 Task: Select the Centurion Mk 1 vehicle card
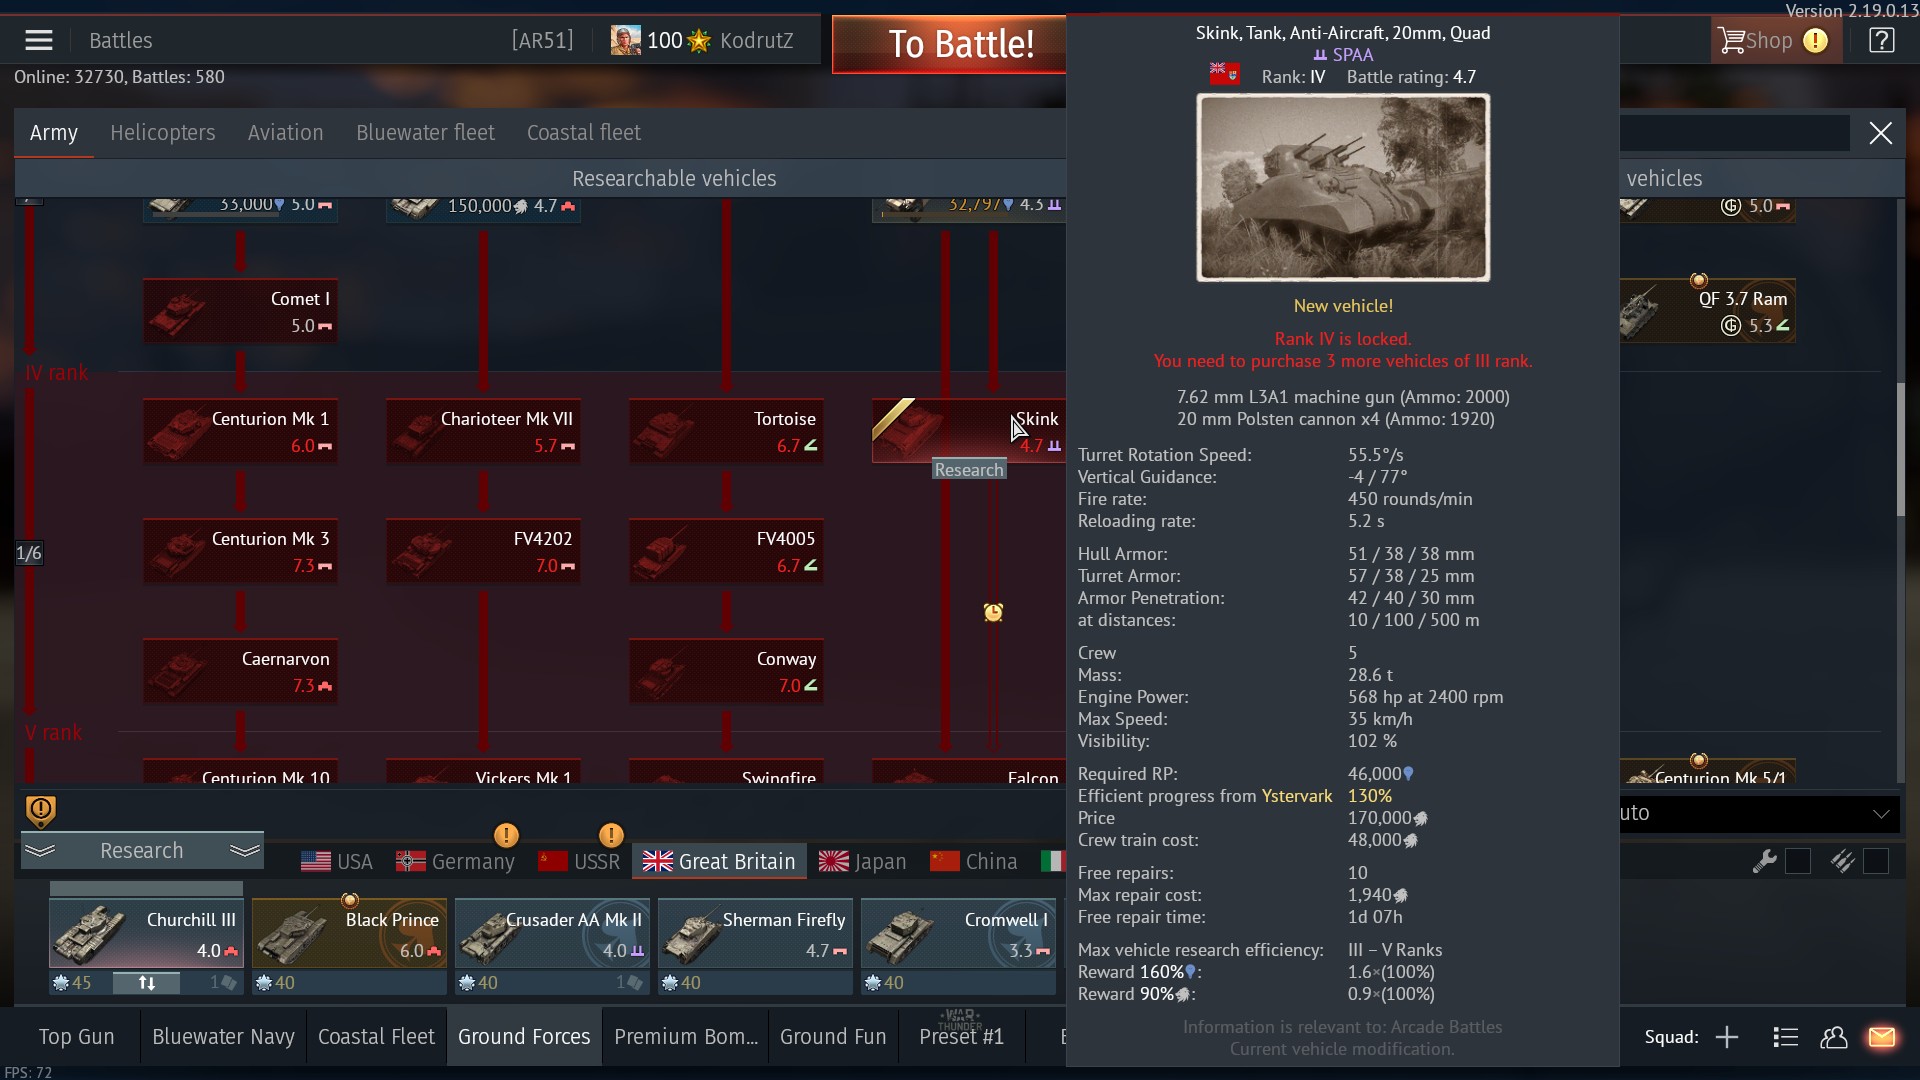tap(240, 431)
